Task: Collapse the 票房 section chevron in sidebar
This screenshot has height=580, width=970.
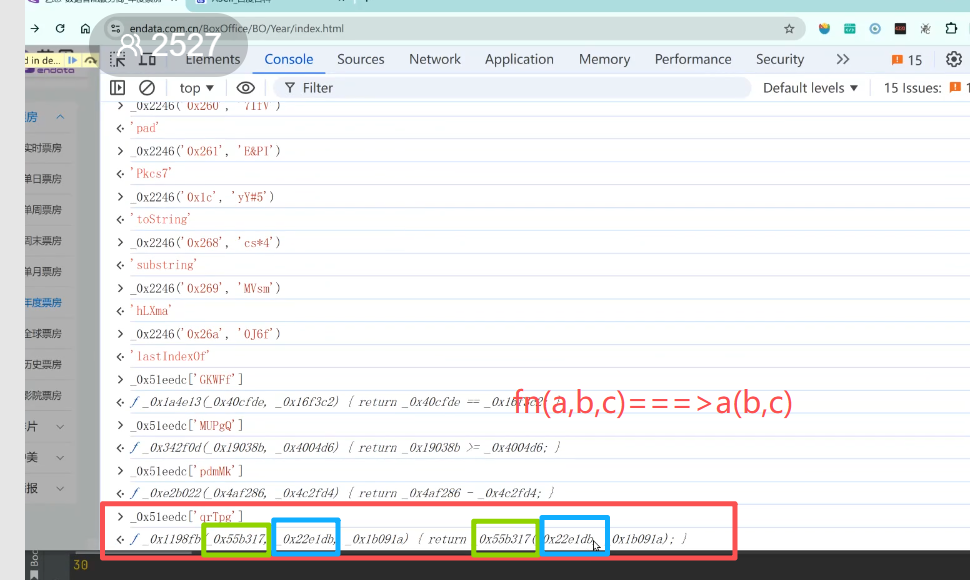Action: tap(60, 117)
